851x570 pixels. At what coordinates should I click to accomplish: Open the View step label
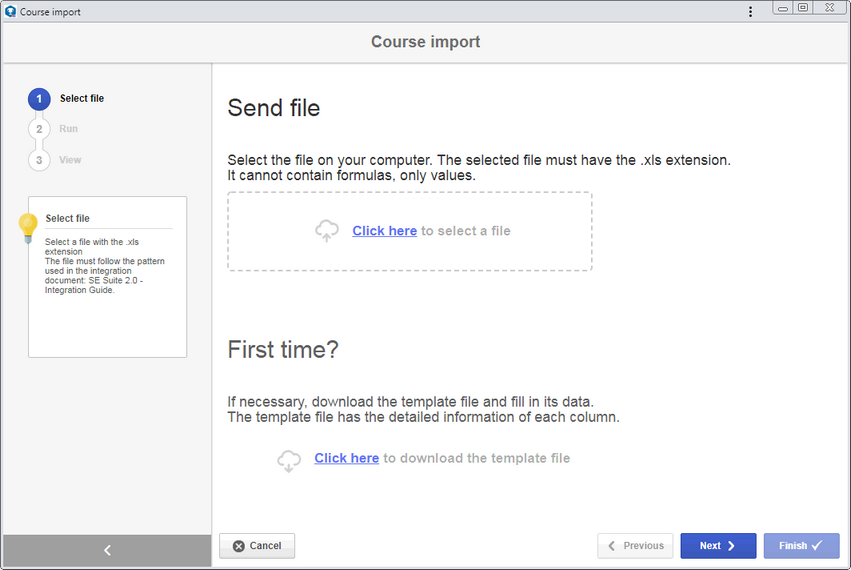point(70,160)
